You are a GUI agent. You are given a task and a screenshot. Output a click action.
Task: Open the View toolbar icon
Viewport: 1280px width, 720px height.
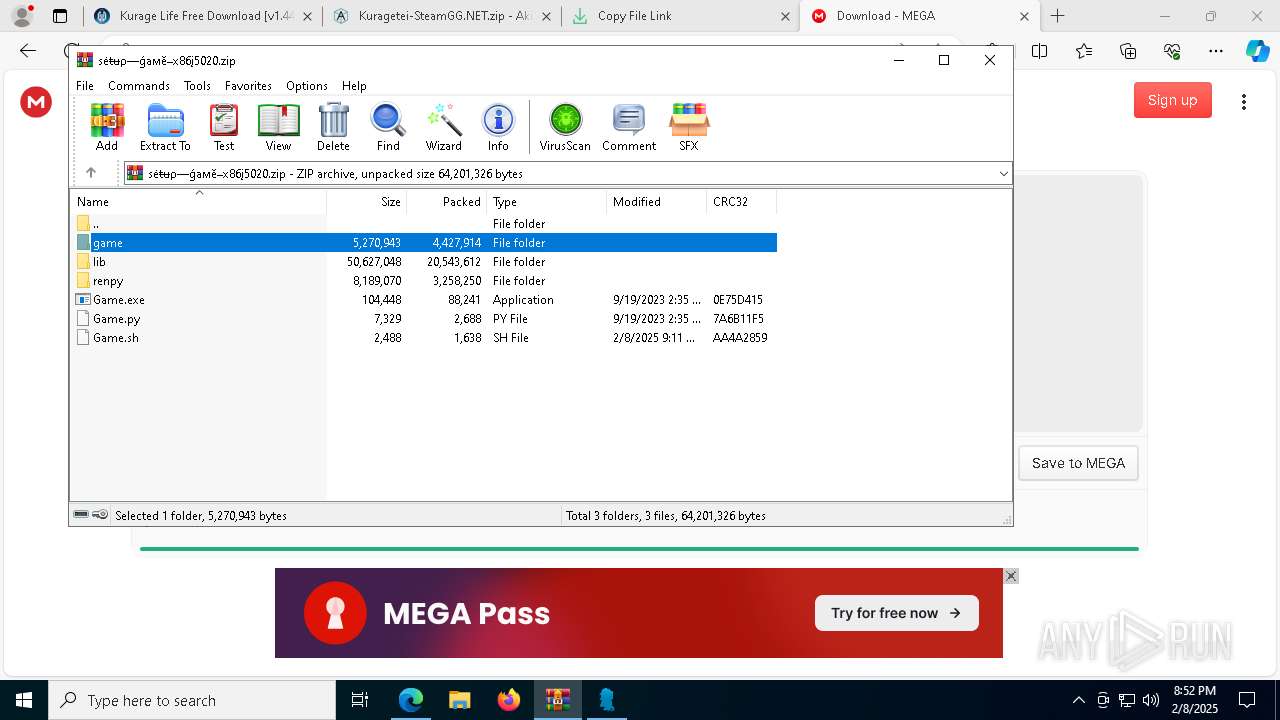click(x=278, y=127)
